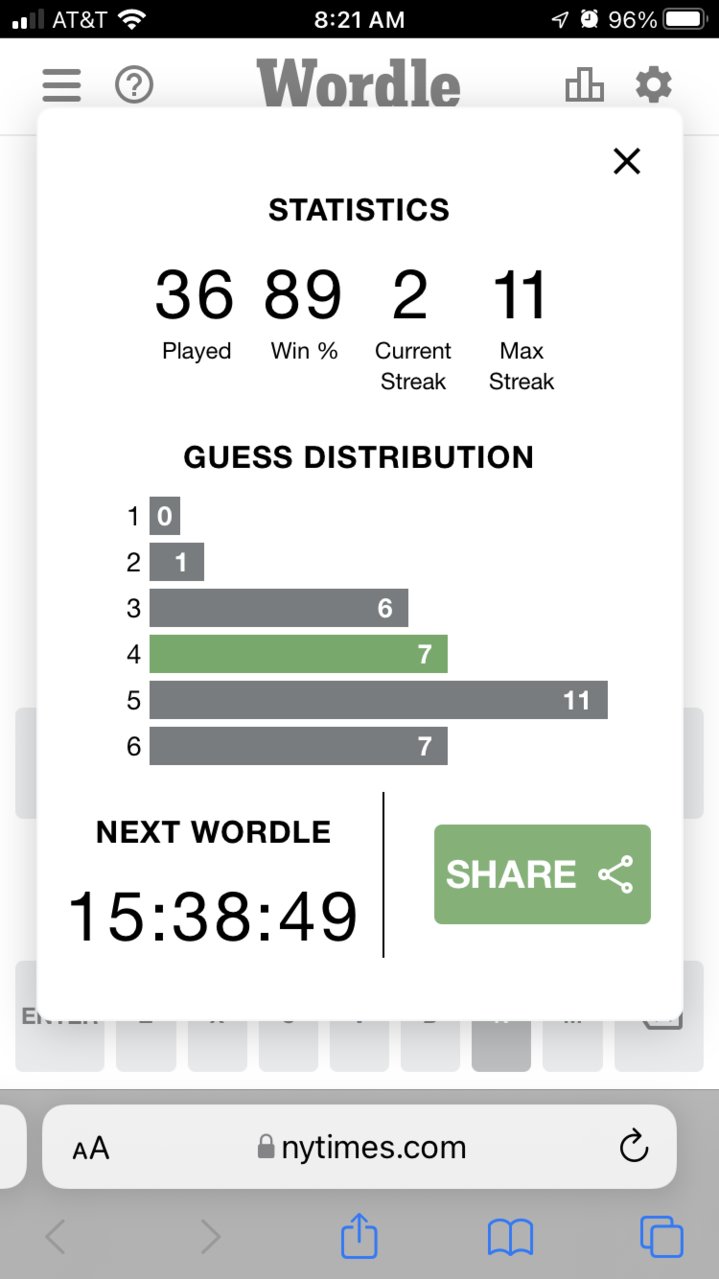The image size is (719, 1279).
Task: Open the hamburger menu icon
Action: tap(61, 86)
